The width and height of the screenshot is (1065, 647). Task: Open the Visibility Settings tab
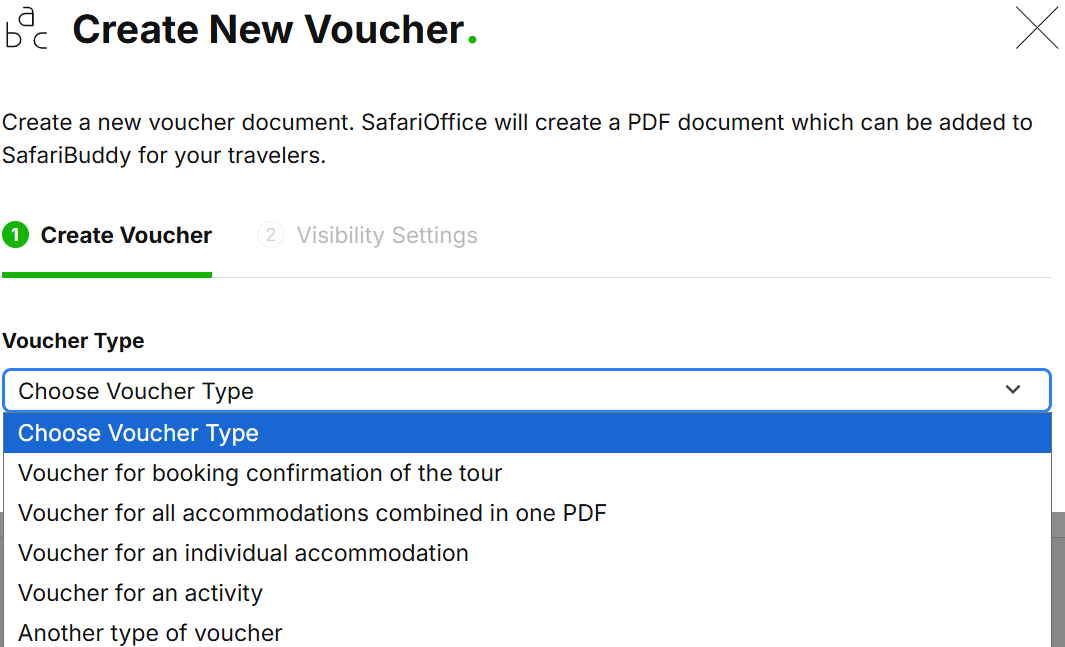point(387,236)
